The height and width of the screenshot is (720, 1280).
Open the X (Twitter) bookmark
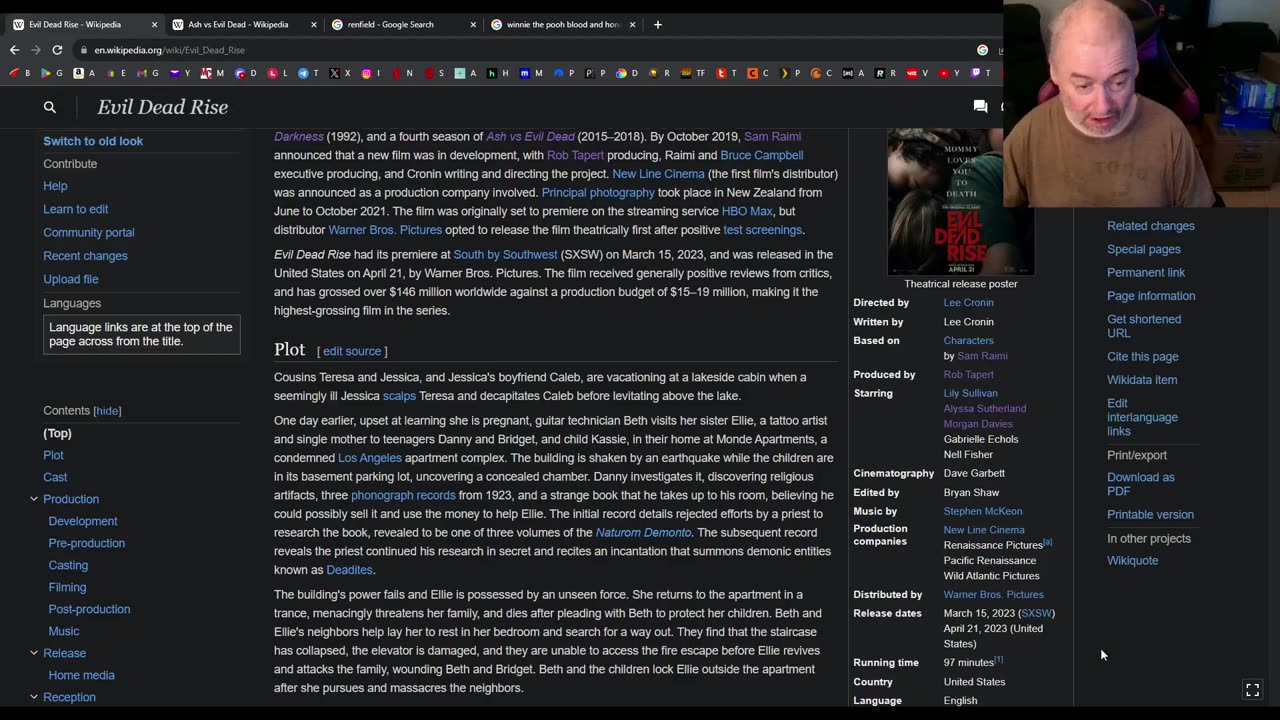point(334,73)
